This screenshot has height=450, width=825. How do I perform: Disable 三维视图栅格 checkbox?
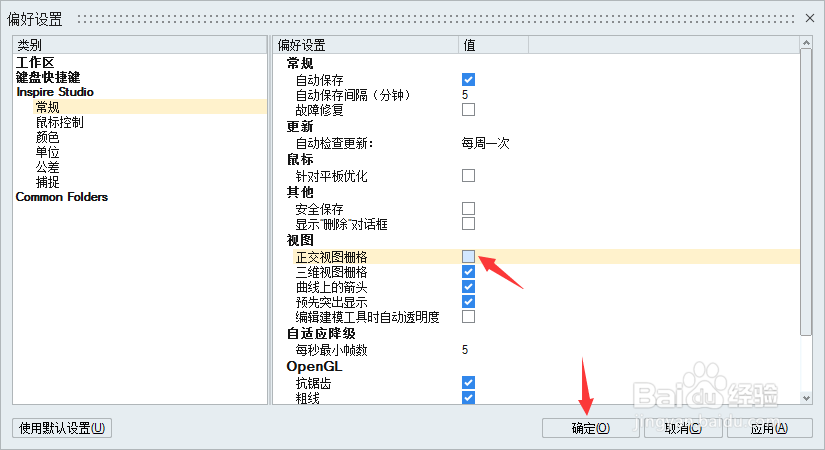[468, 272]
